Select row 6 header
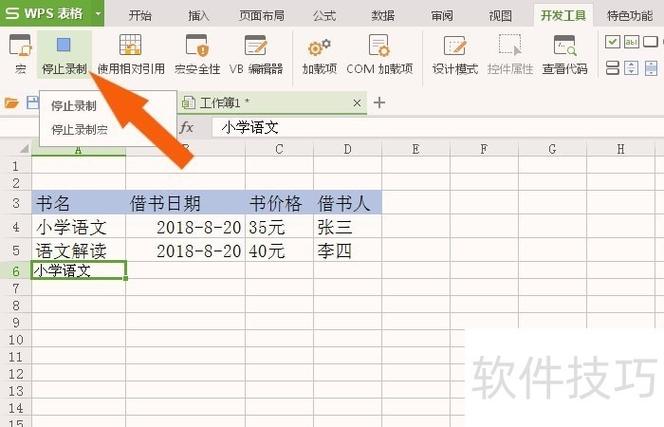 (x=16, y=271)
